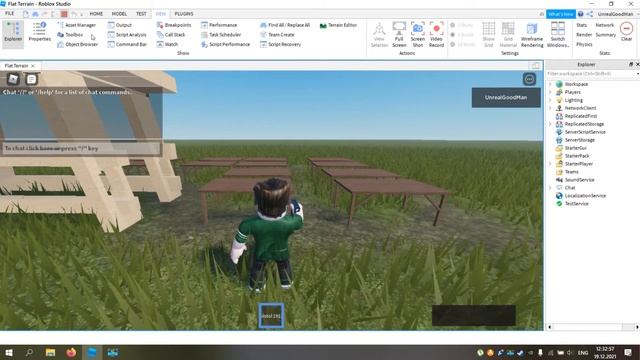Toggle the chat icon in game view
The height and width of the screenshot is (360, 640).
(31, 79)
